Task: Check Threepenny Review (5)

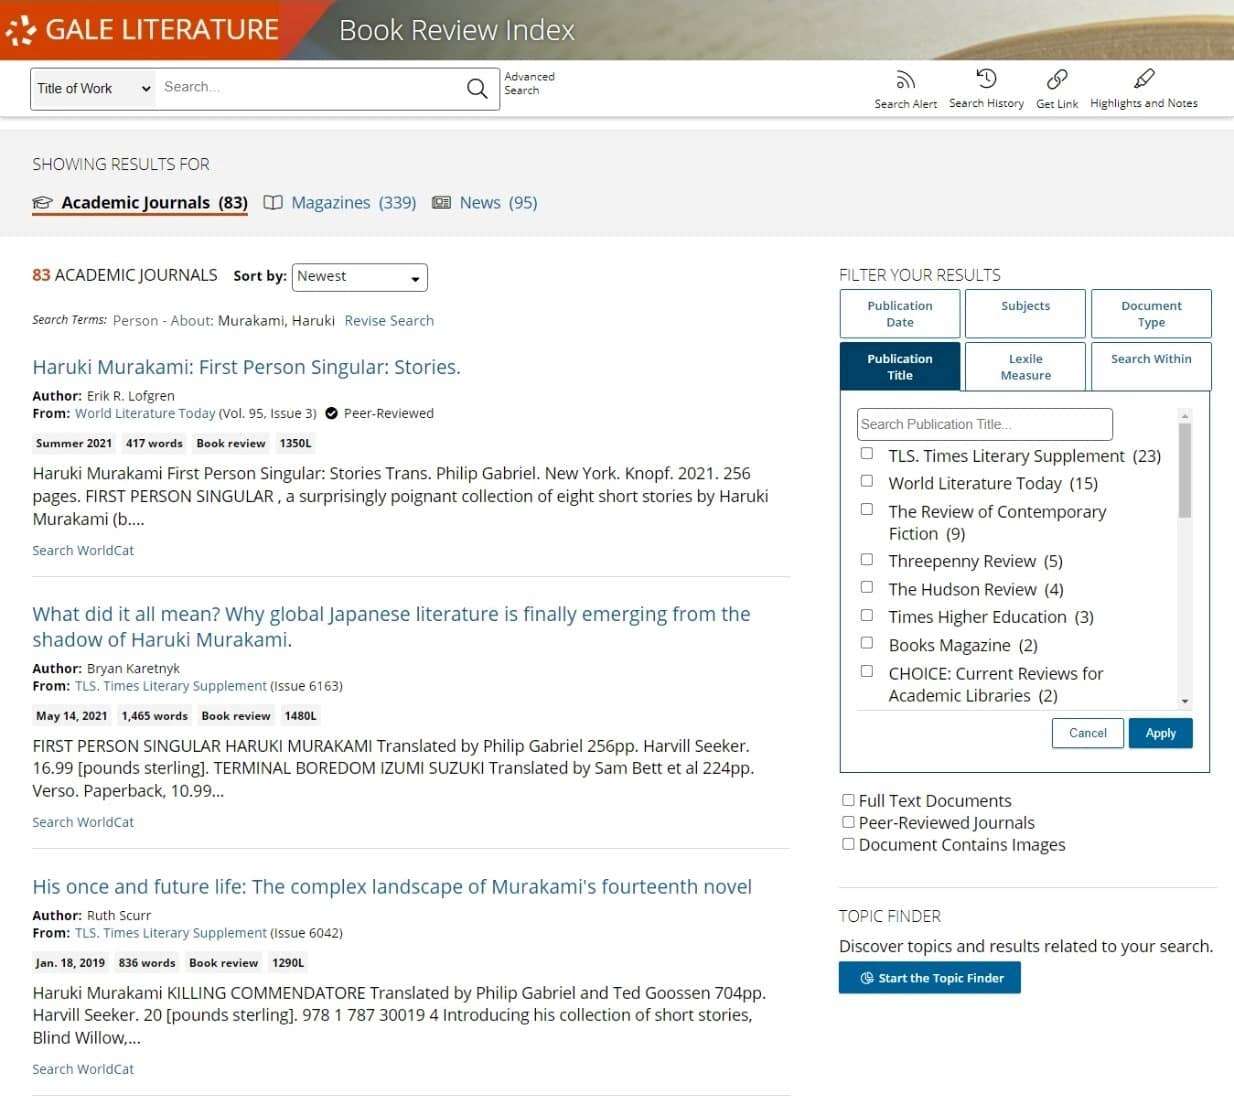Action: [867, 560]
